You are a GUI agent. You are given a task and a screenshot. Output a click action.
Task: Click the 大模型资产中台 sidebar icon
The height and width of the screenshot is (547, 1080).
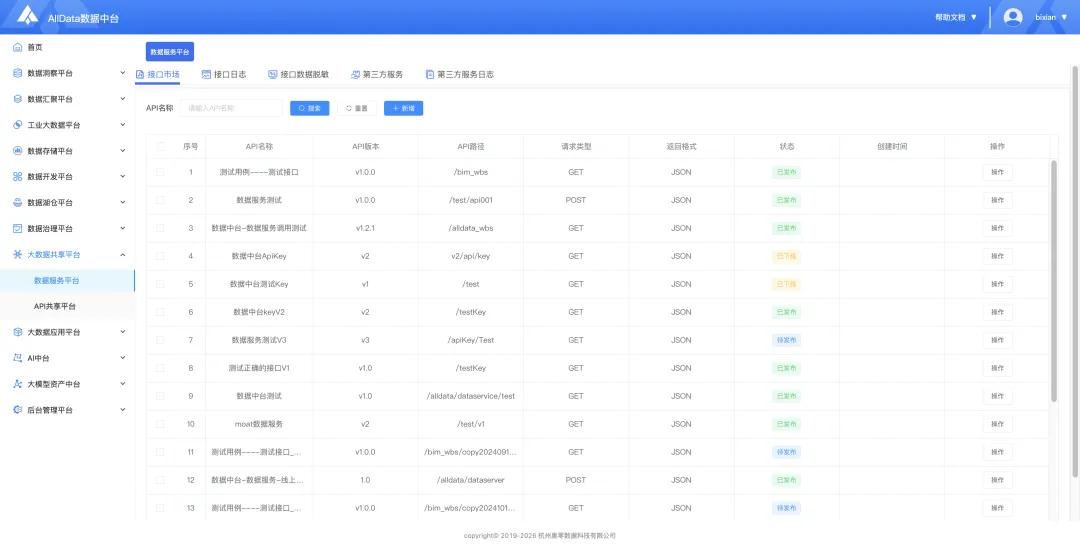pos(18,384)
